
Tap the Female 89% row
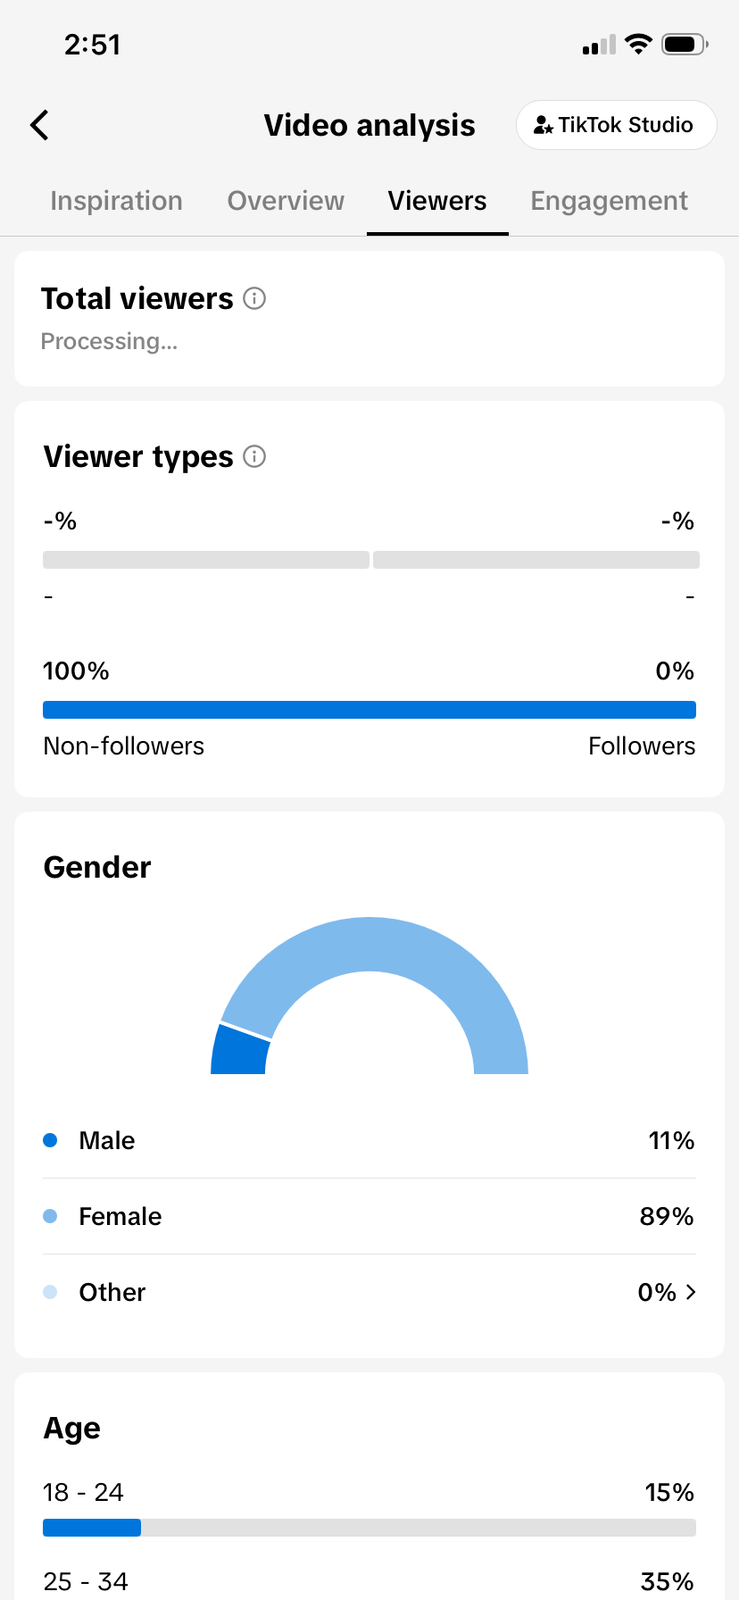tap(369, 1216)
